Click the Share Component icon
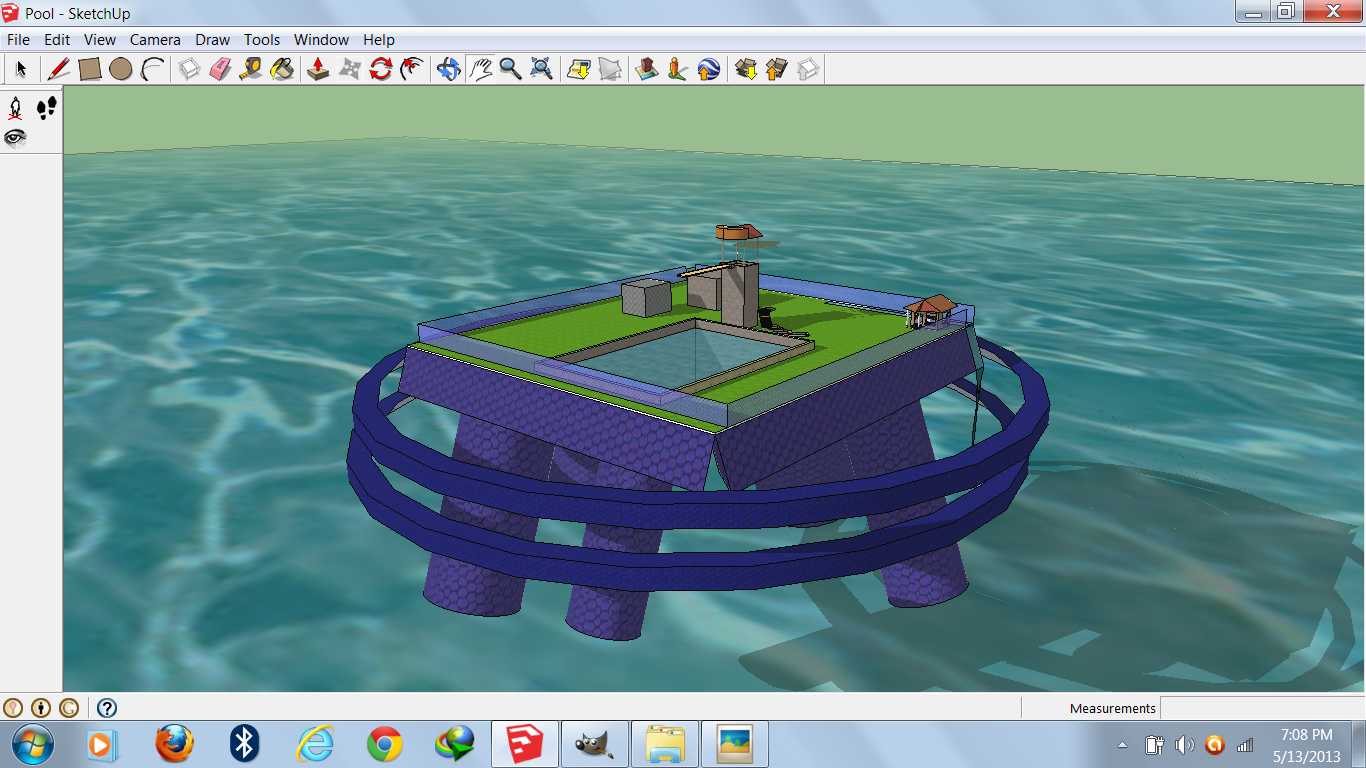 coord(807,69)
